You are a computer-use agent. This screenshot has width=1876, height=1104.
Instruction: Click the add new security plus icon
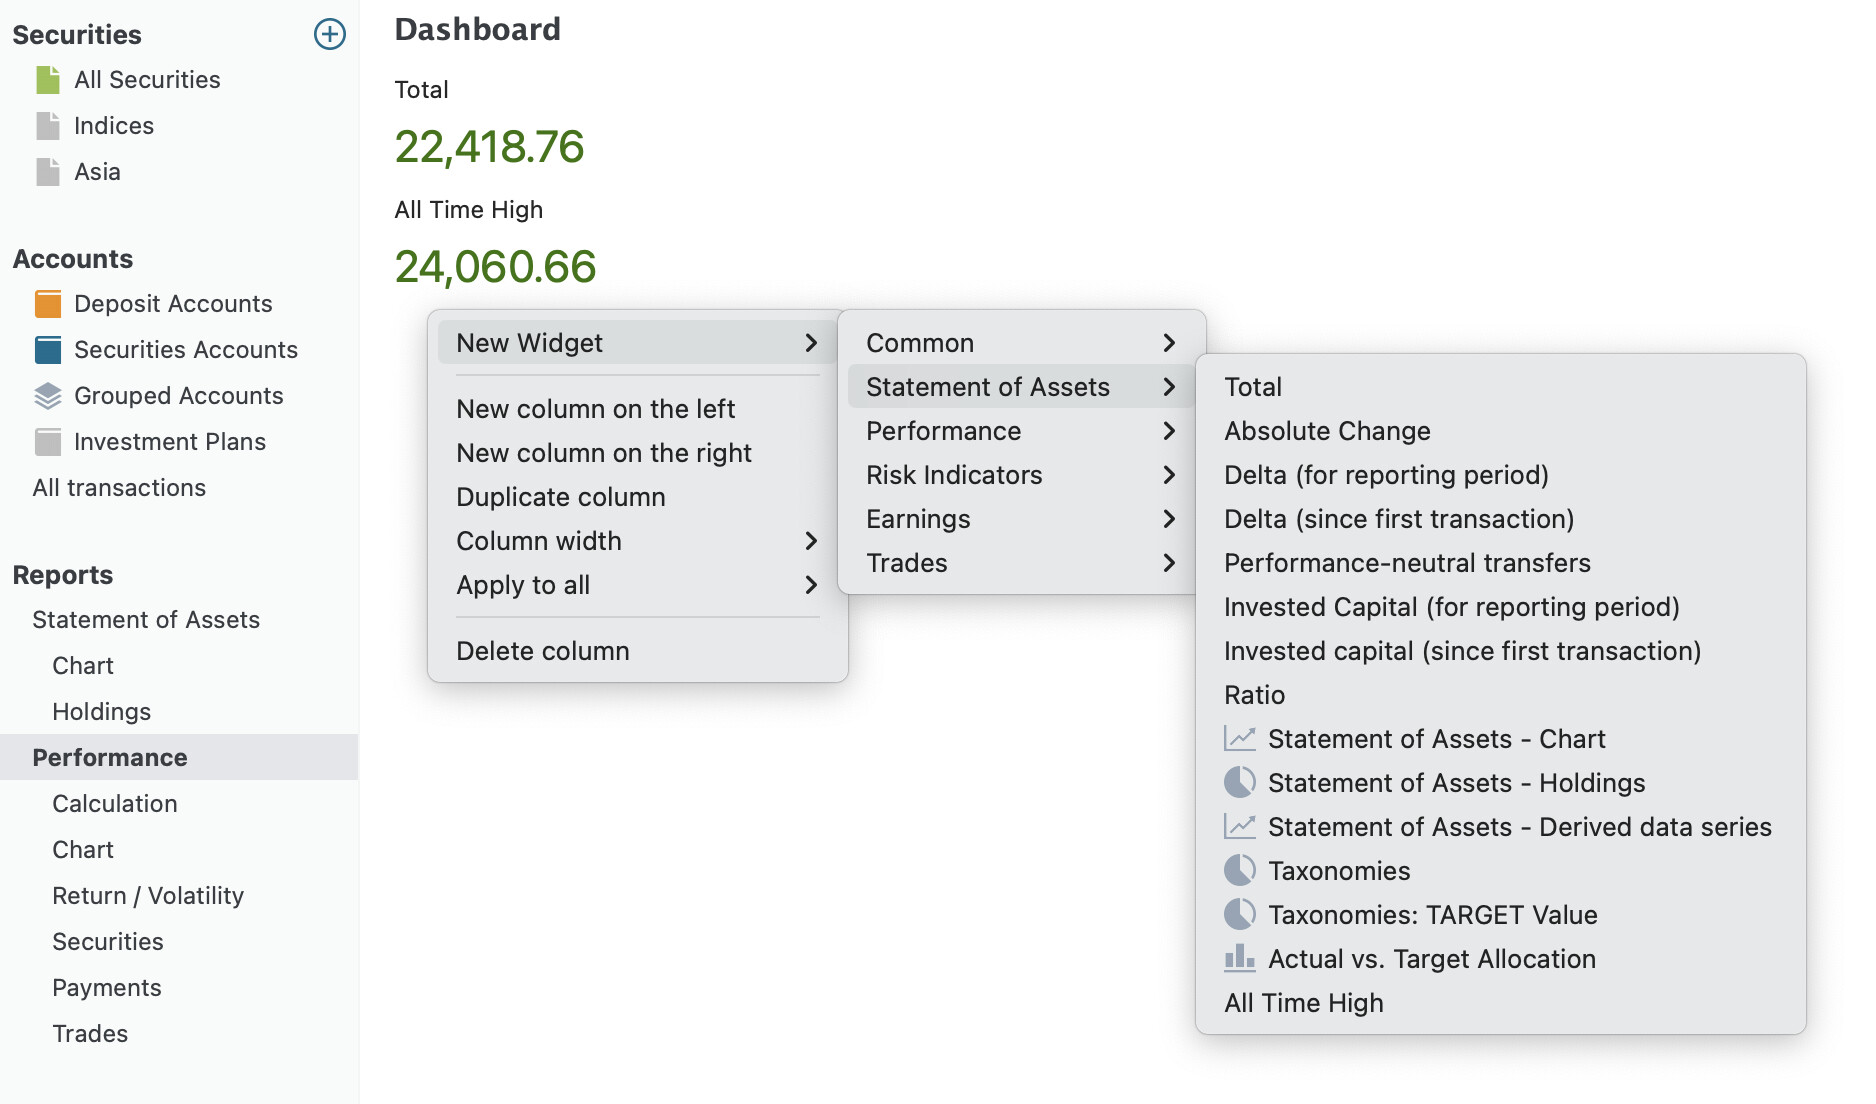329,34
